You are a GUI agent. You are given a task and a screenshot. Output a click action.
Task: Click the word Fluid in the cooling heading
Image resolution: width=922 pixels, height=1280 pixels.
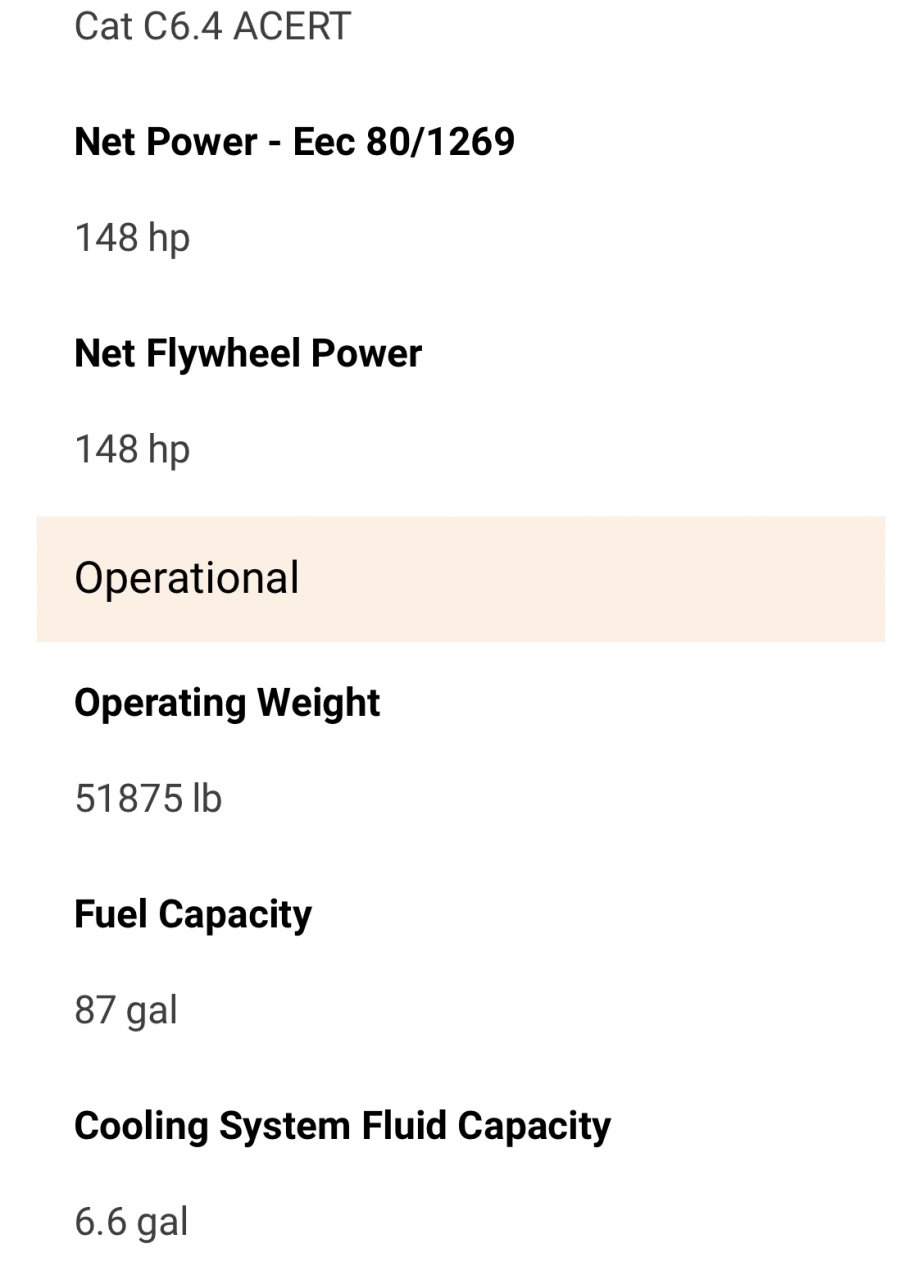pyautogui.click(x=401, y=1127)
